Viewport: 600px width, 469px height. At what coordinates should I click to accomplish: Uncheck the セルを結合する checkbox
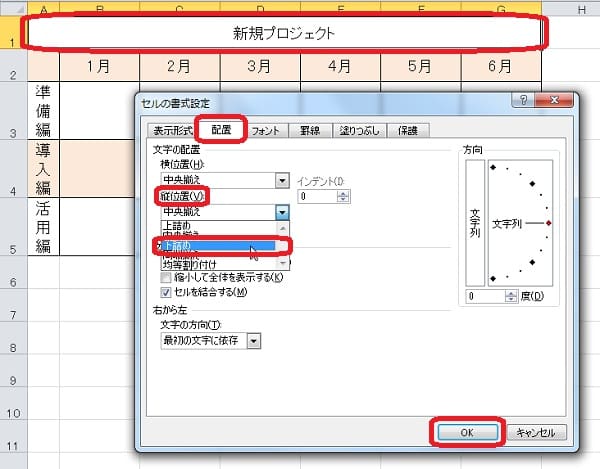166,292
